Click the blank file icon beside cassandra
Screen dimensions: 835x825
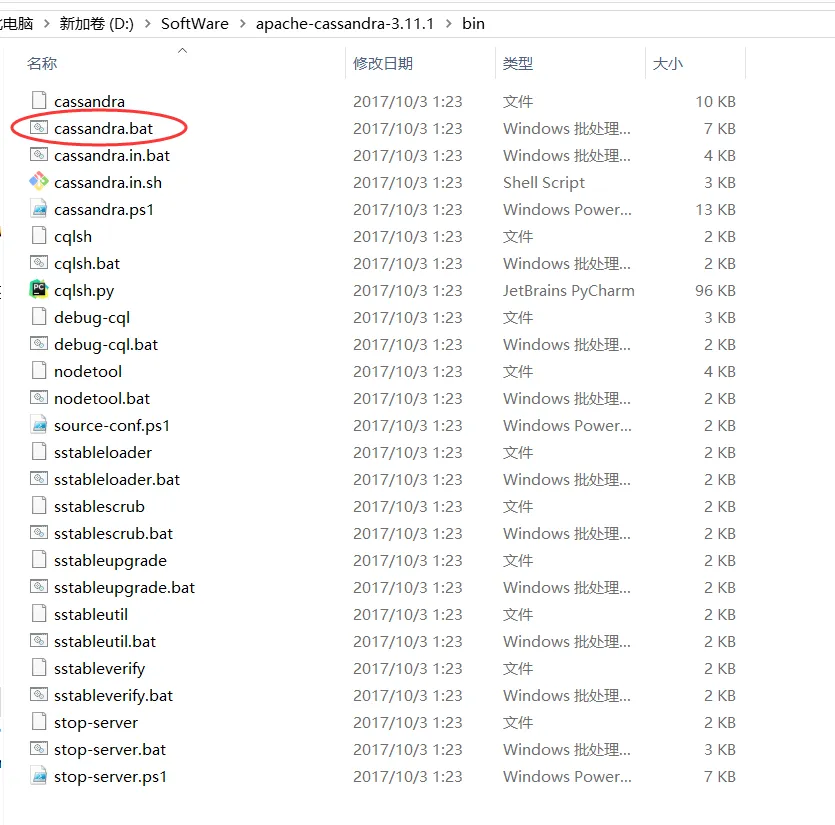(x=39, y=100)
